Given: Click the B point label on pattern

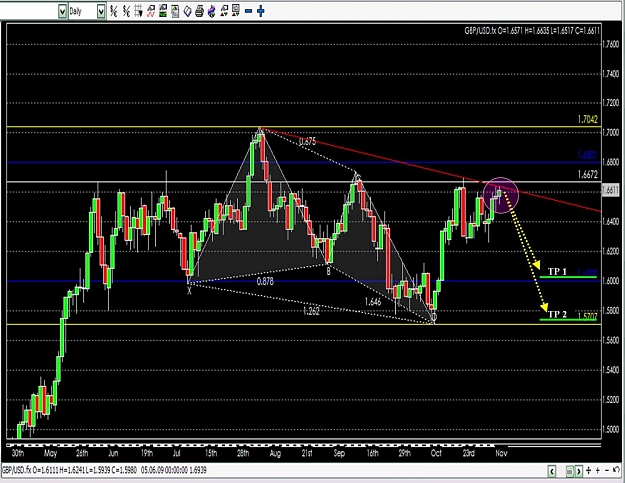Looking at the screenshot, I should coord(328,271).
